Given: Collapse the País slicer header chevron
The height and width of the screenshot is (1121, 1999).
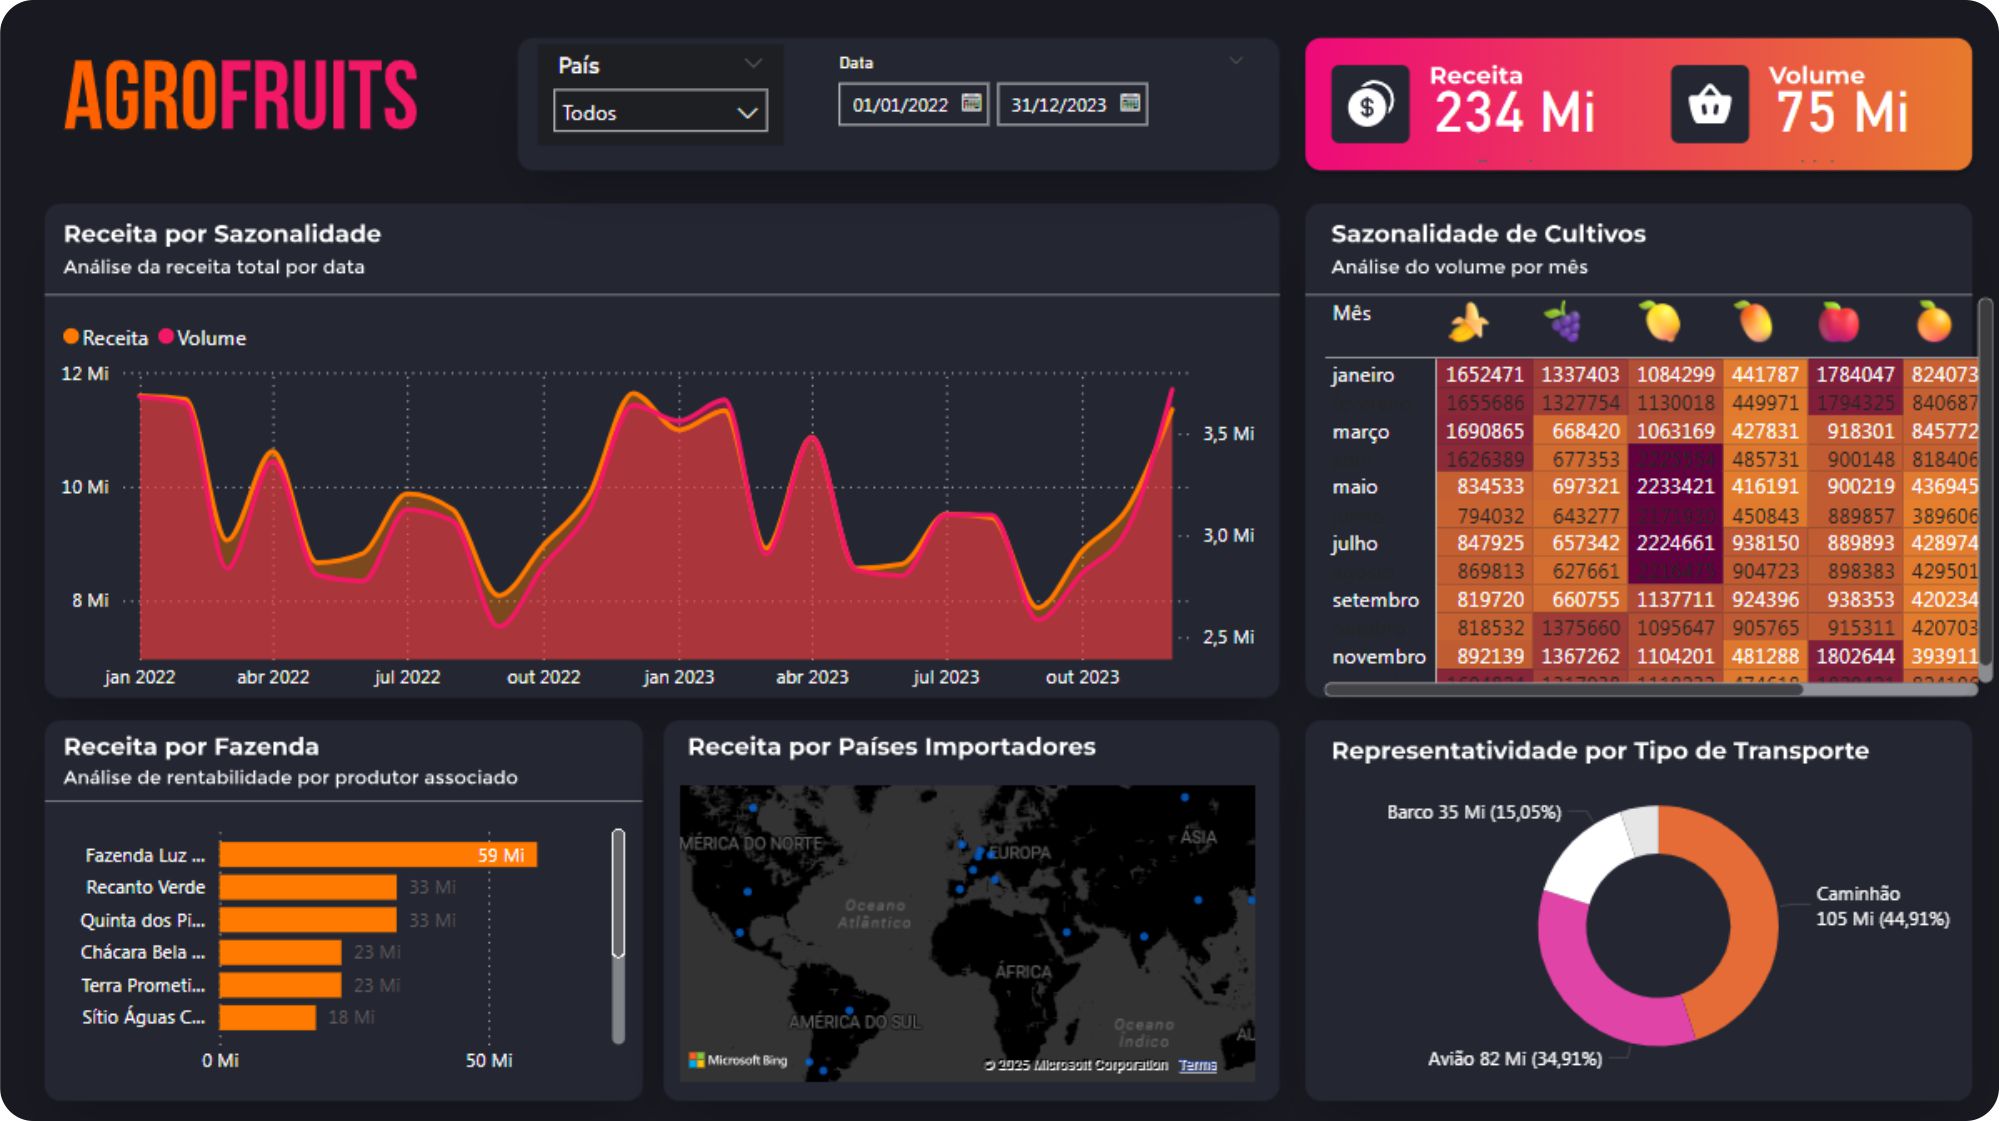Looking at the screenshot, I should click(x=753, y=64).
